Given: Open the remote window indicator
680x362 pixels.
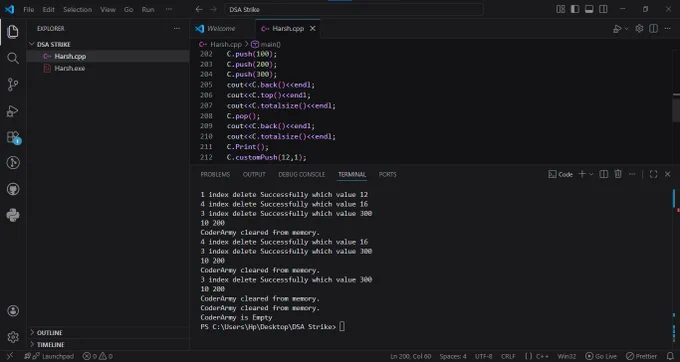Looking at the screenshot, I should point(10,356).
